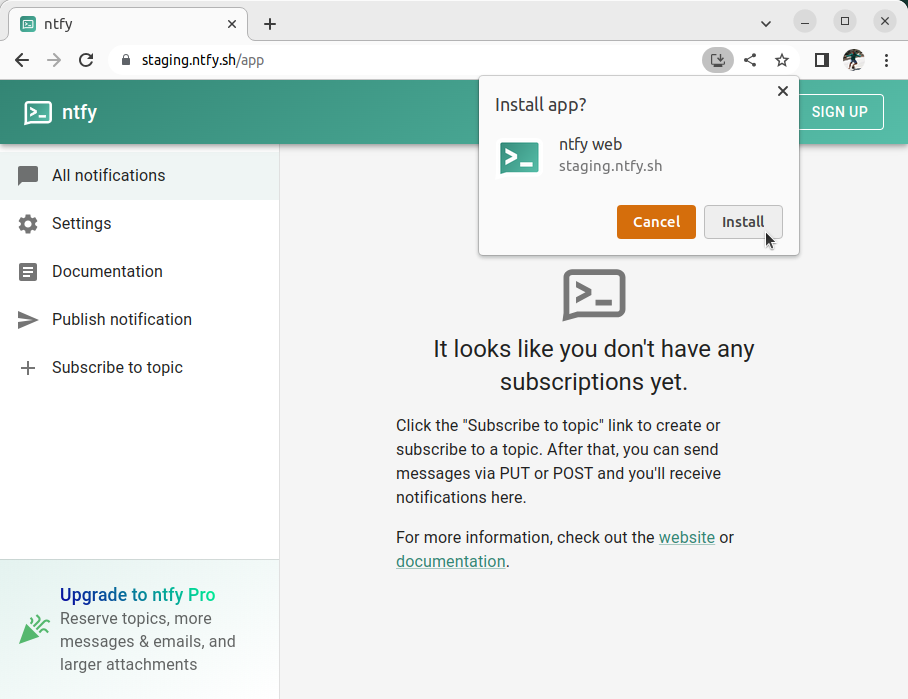
Task: Toggle the browser side panel
Action: pos(821,60)
